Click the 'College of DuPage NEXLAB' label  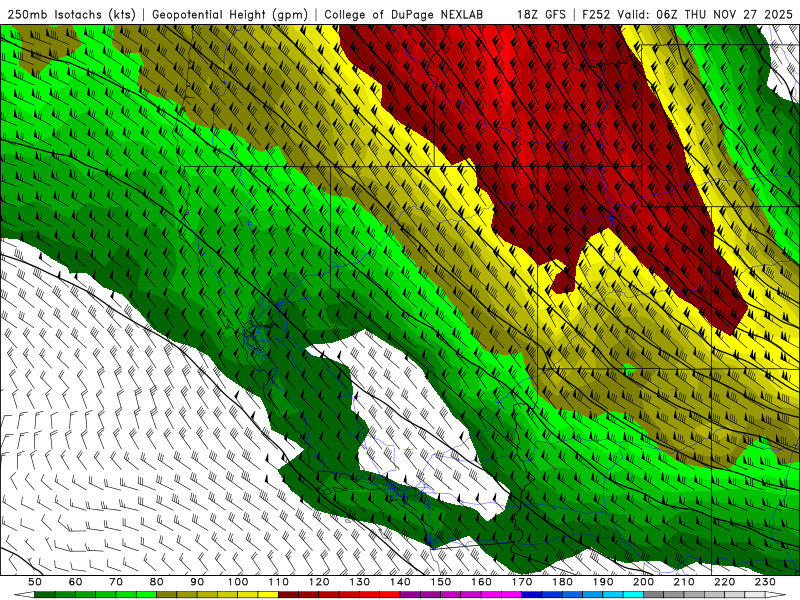coord(404,14)
